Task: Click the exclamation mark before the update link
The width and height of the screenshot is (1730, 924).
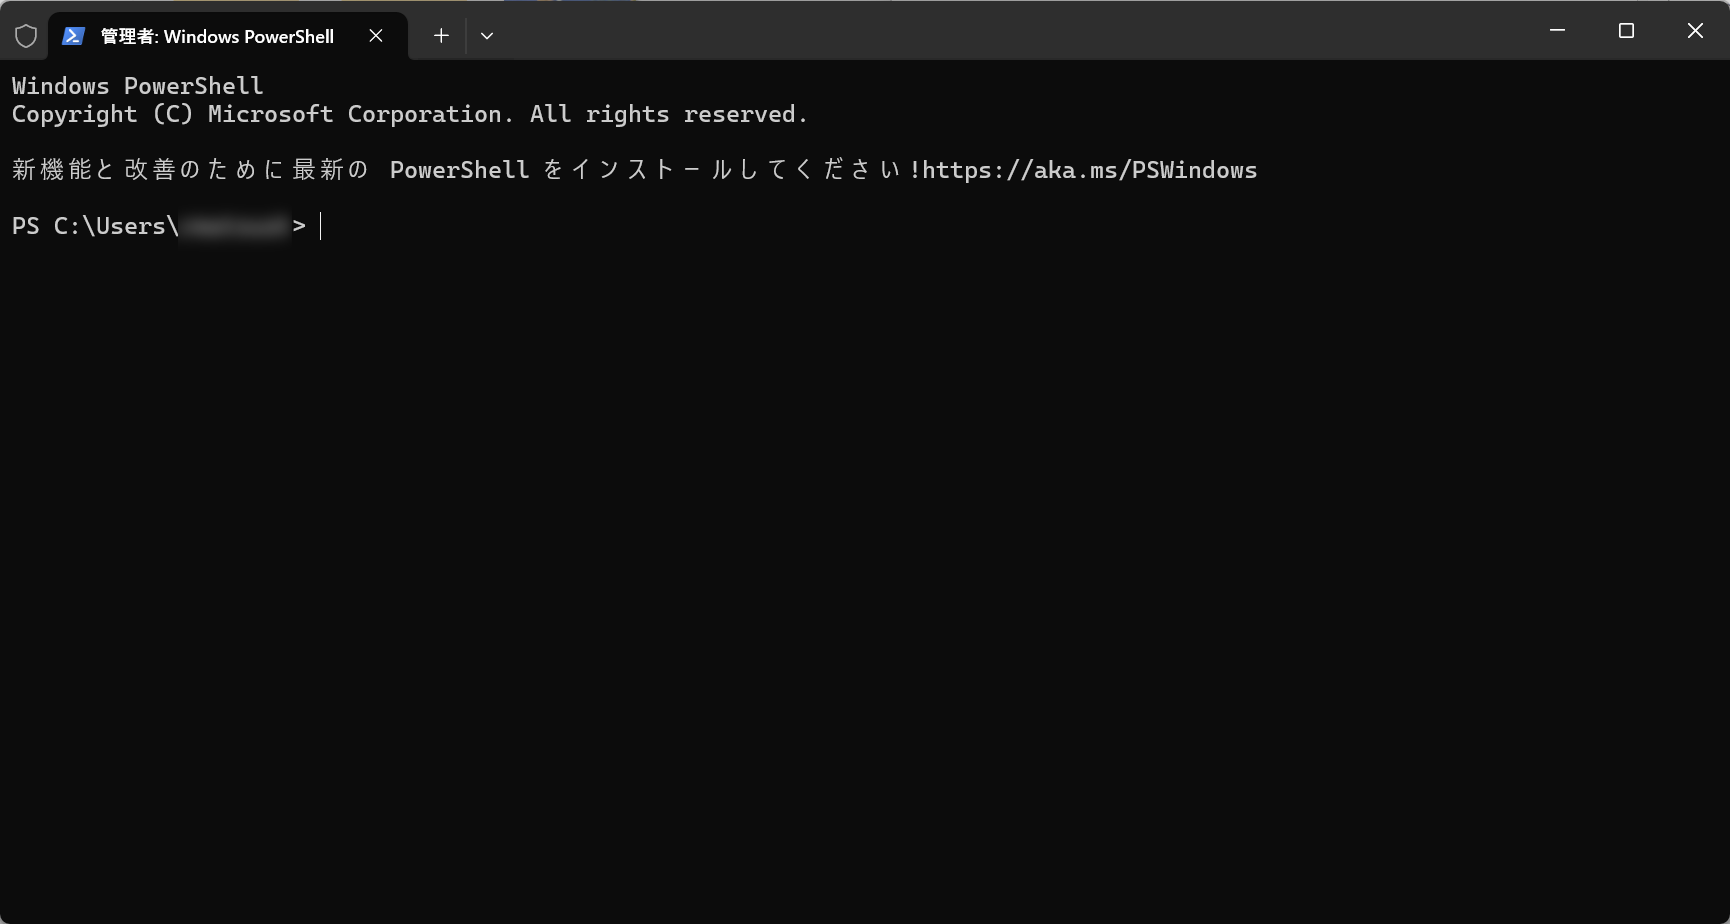Action: [x=917, y=169]
